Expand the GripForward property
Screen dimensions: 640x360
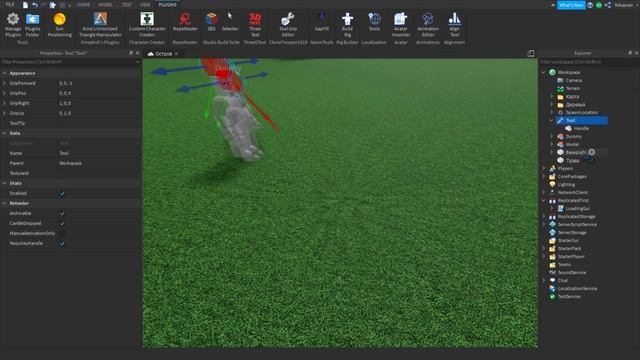[4, 83]
